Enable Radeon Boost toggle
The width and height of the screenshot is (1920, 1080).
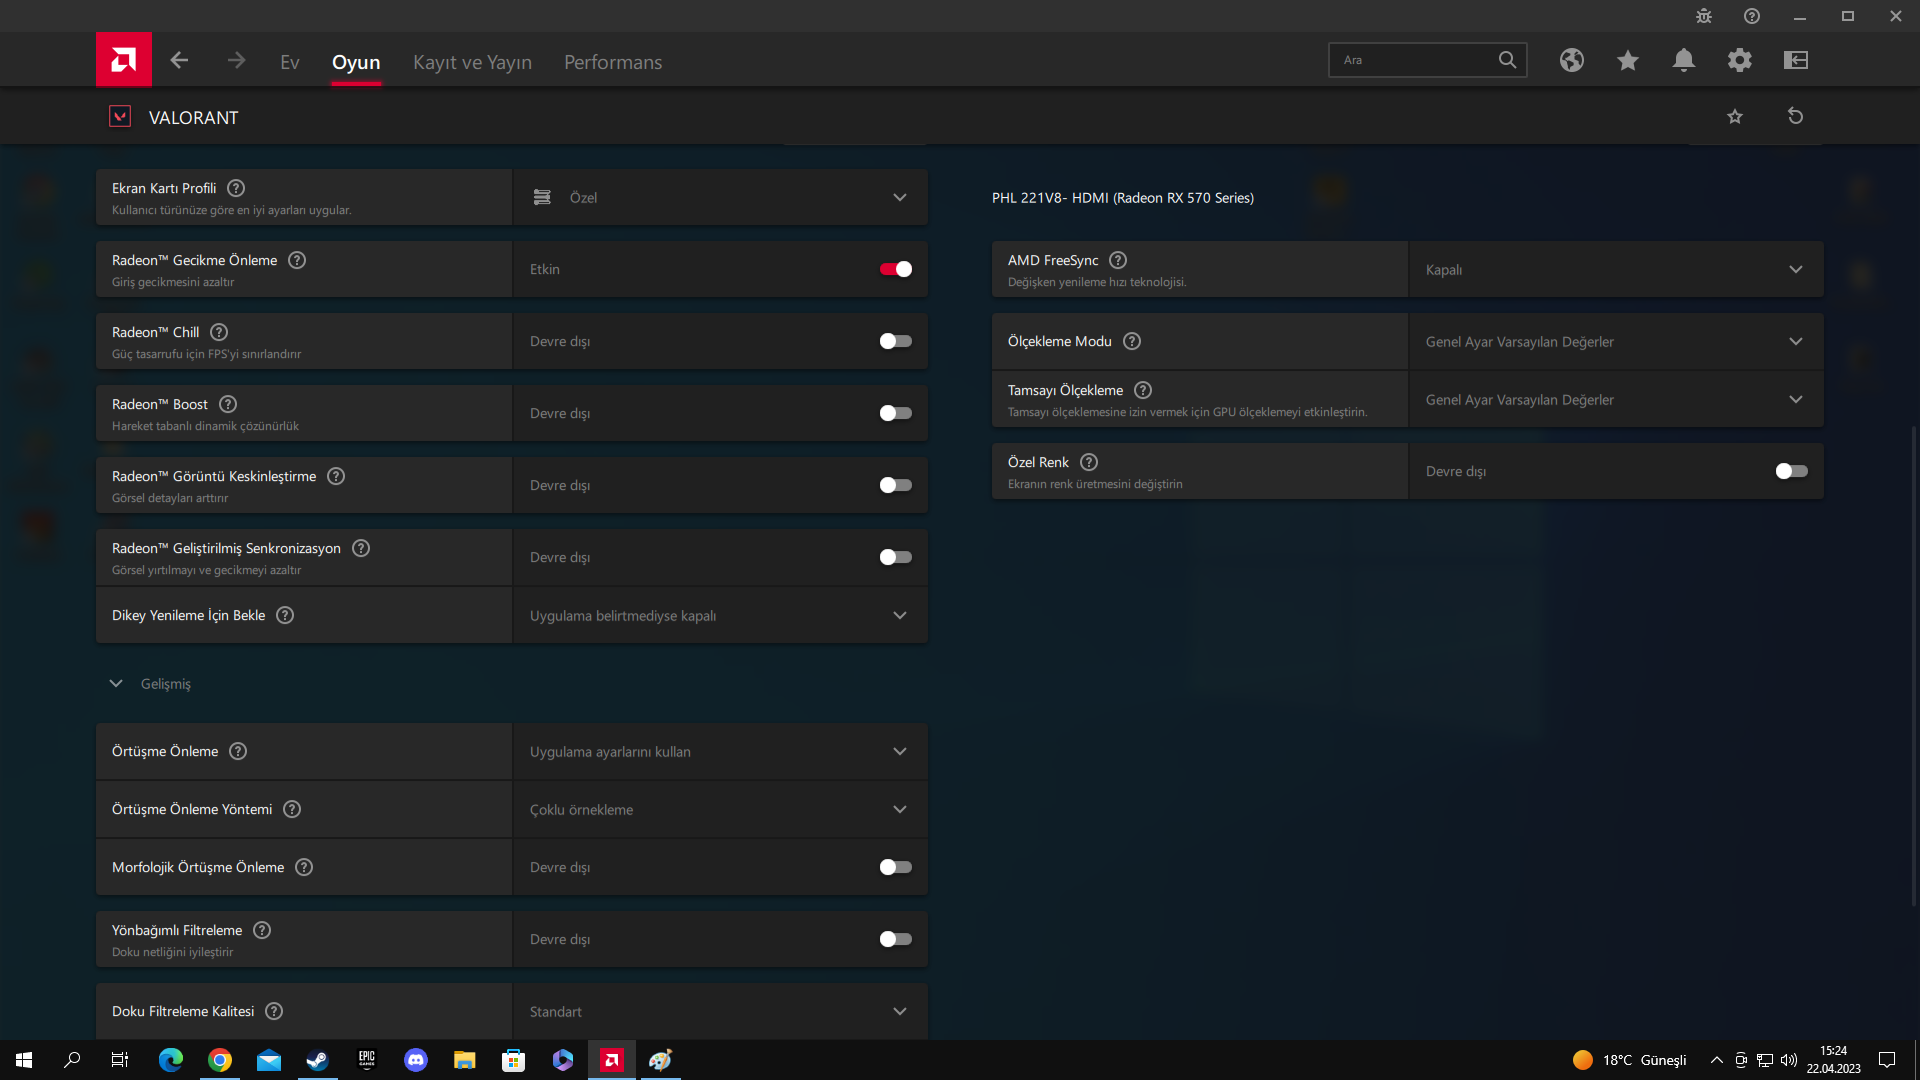pos(895,413)
